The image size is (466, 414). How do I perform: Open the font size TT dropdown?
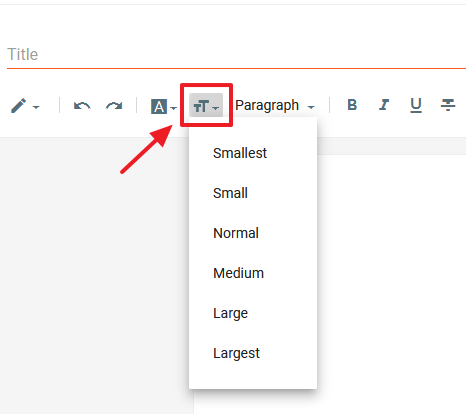tap(206, 105)
